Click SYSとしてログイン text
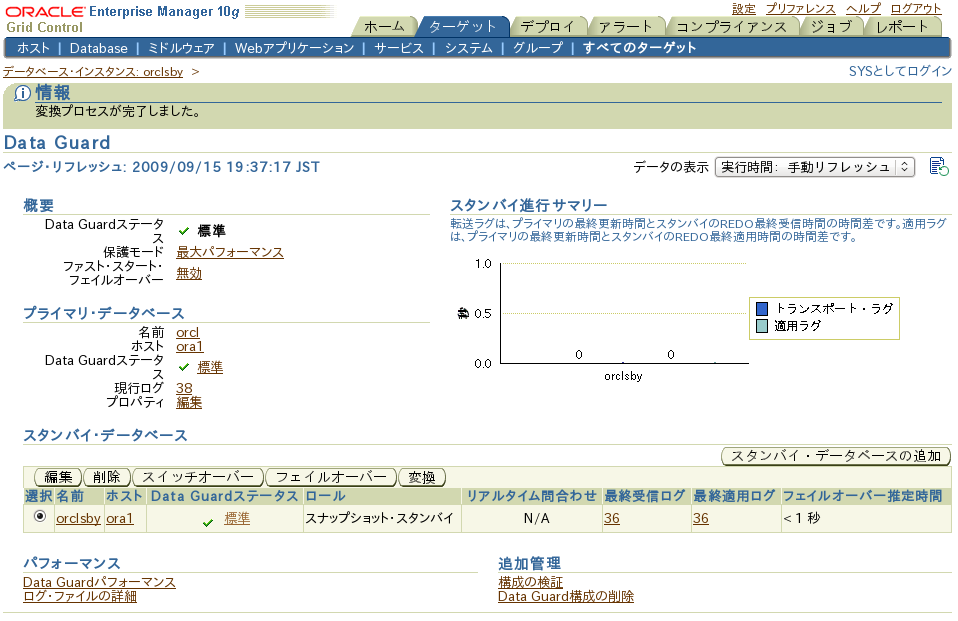Screen dimensions: 958x621 [900, 72]
